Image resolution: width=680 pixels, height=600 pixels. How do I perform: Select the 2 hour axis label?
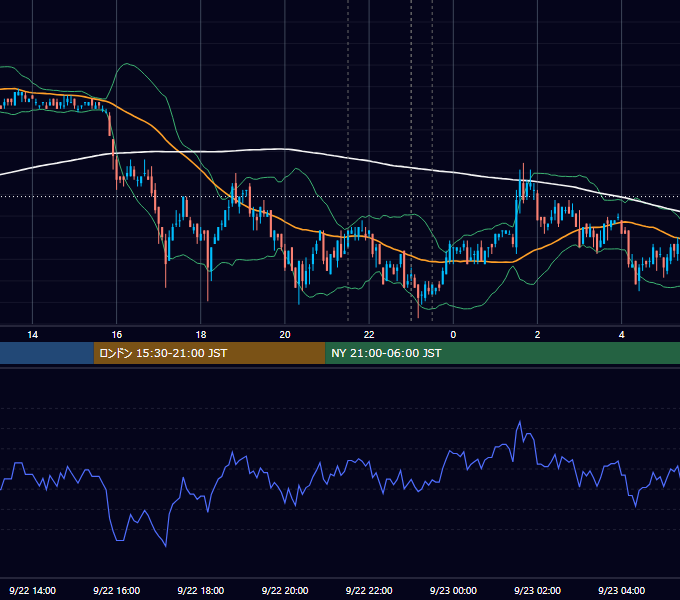537,335
